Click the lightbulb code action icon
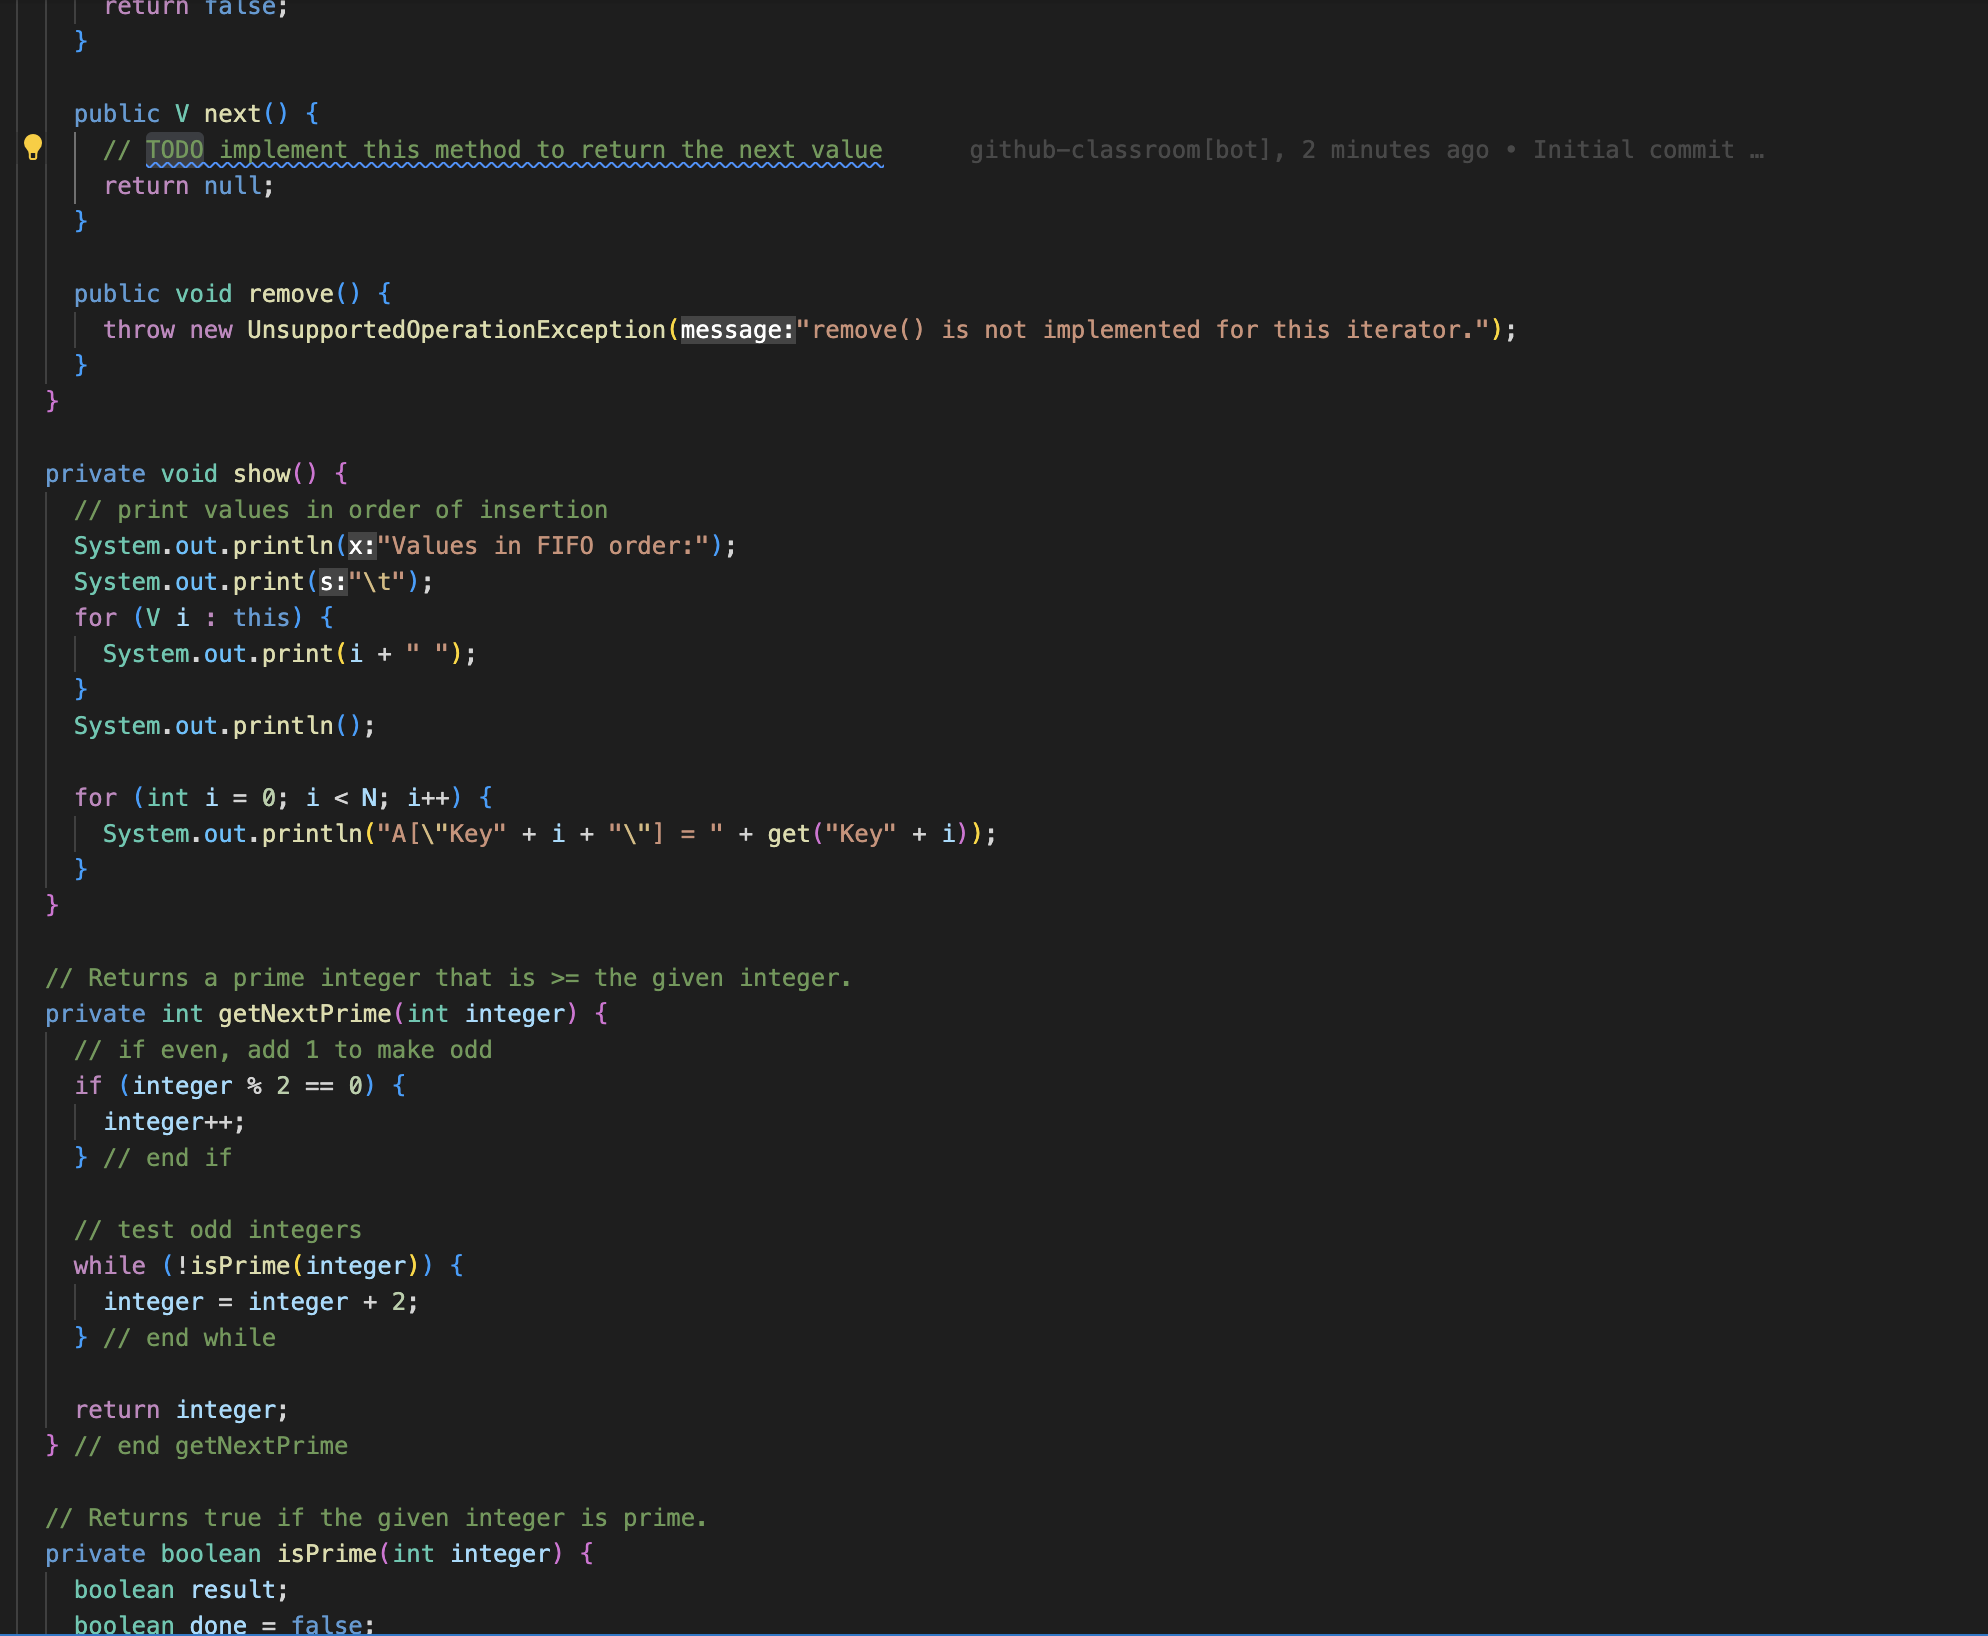The width and height of the screenshot is (1988, 1636). [33, 148]
